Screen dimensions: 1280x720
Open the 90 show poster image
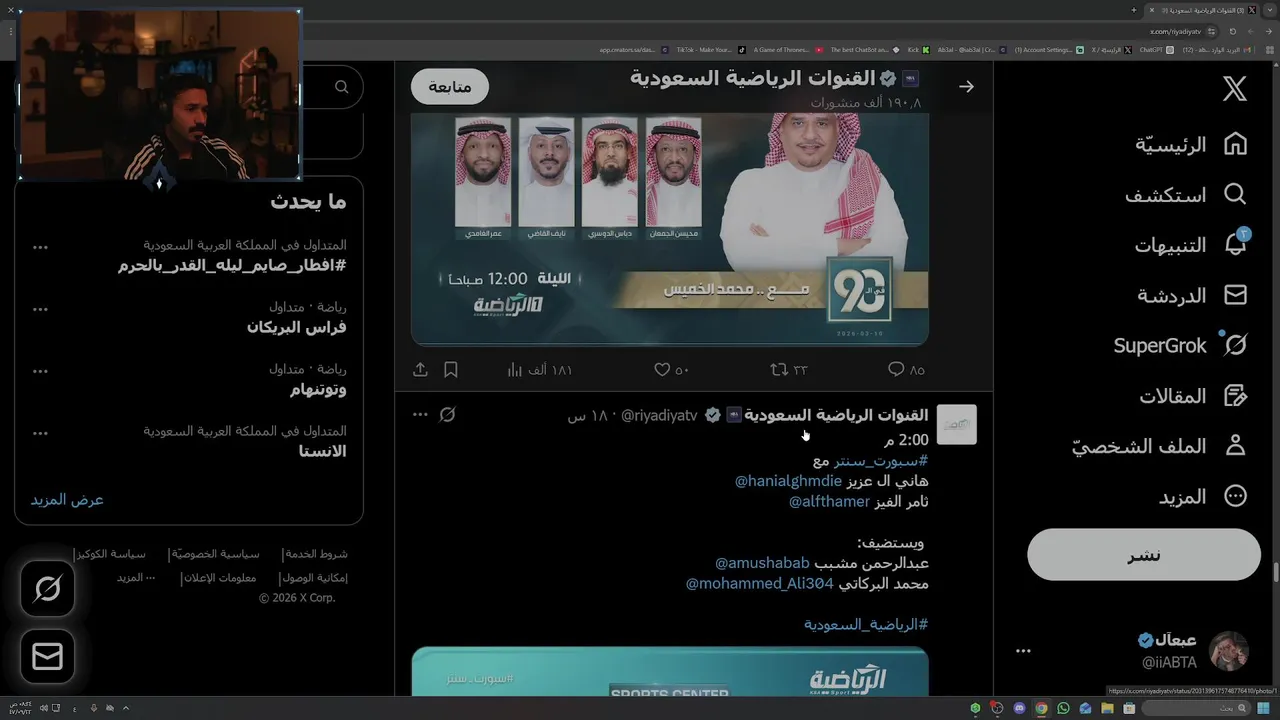click(670, 229)
